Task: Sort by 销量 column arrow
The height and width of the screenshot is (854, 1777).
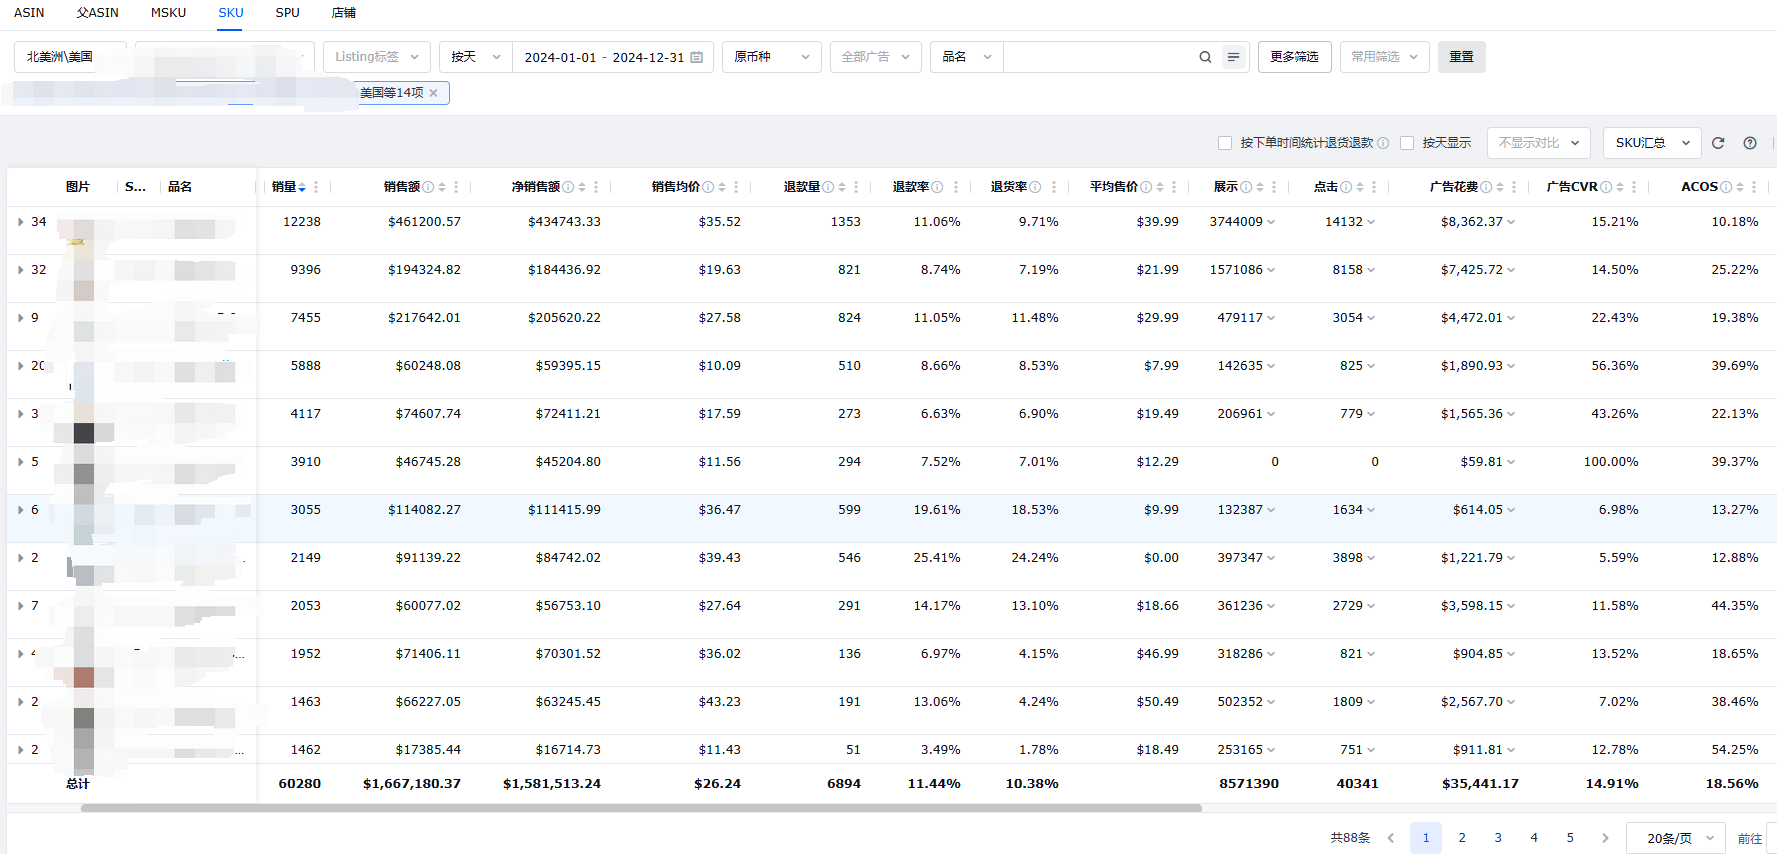Action: (x=302, y=187)
